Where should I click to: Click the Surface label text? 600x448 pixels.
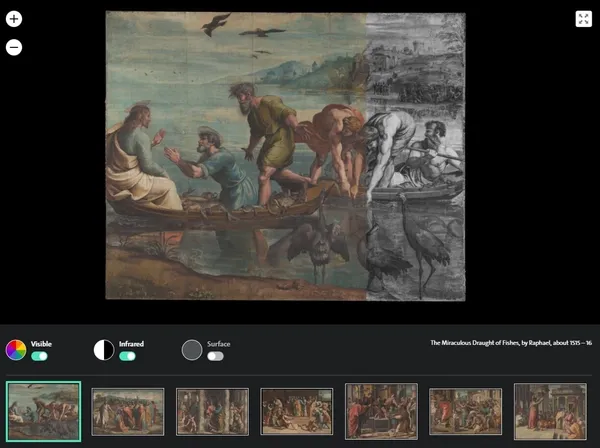[218, 344]
